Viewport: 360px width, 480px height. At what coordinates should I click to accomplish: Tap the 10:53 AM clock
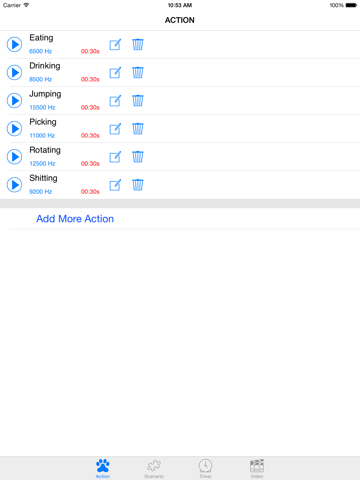(180, 5)
